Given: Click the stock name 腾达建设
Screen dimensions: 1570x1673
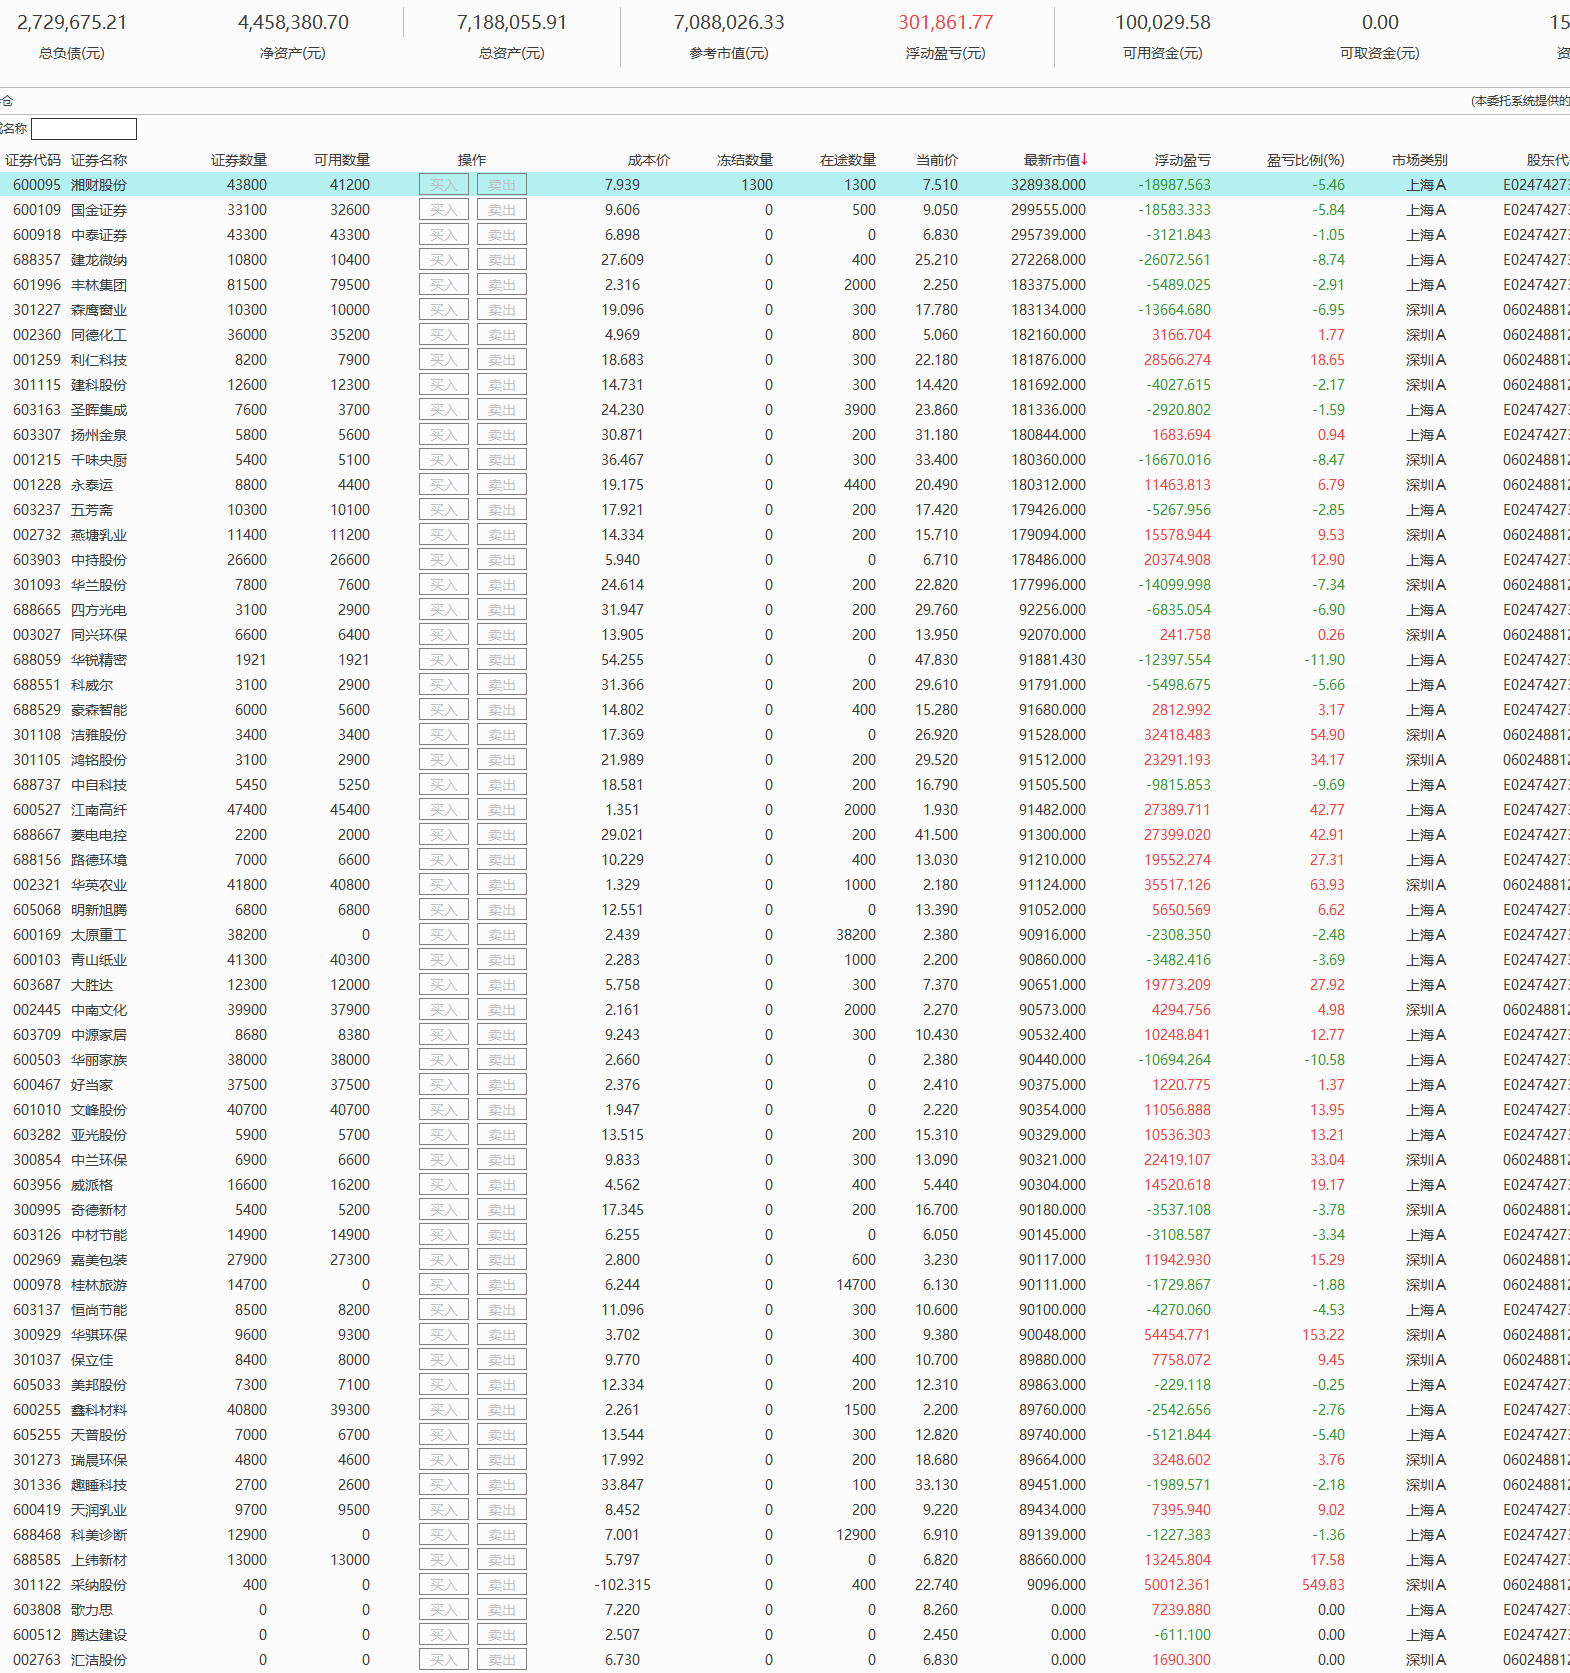Looking at the screenshot, I should click(x=99, y=1635).
